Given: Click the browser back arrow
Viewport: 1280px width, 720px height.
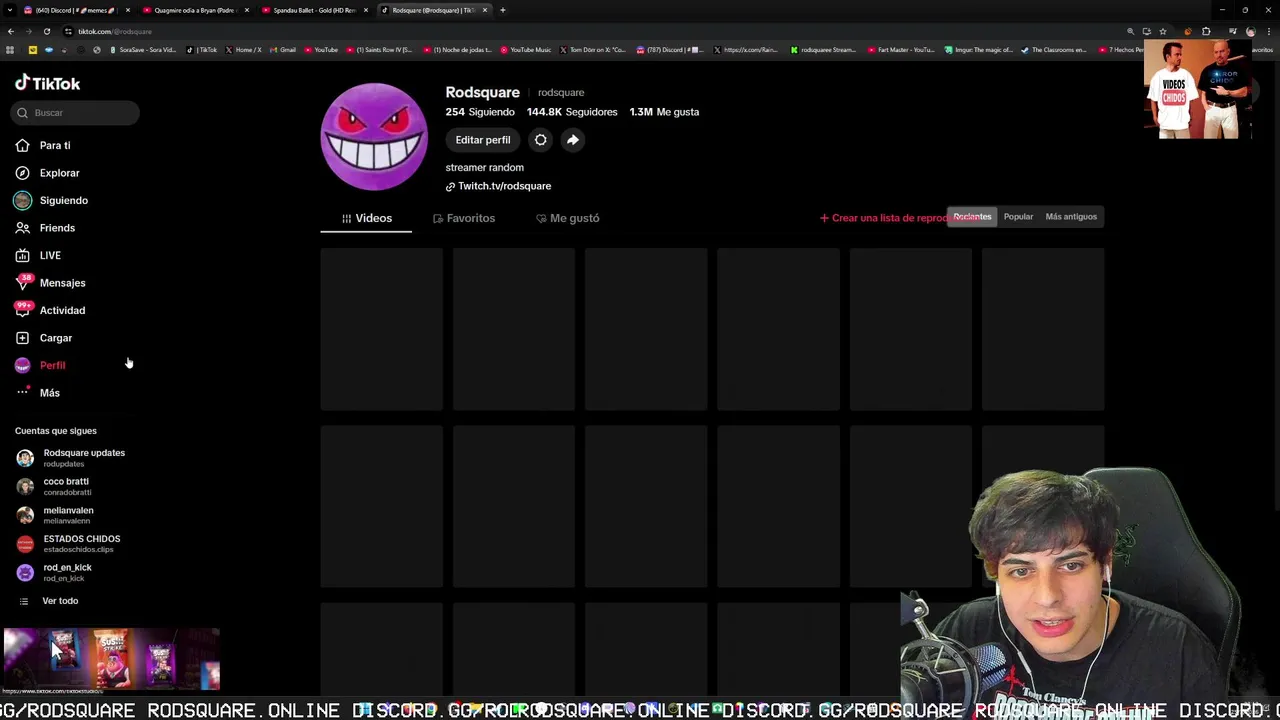Looking at the screenshot, I should tap(11, 31).
